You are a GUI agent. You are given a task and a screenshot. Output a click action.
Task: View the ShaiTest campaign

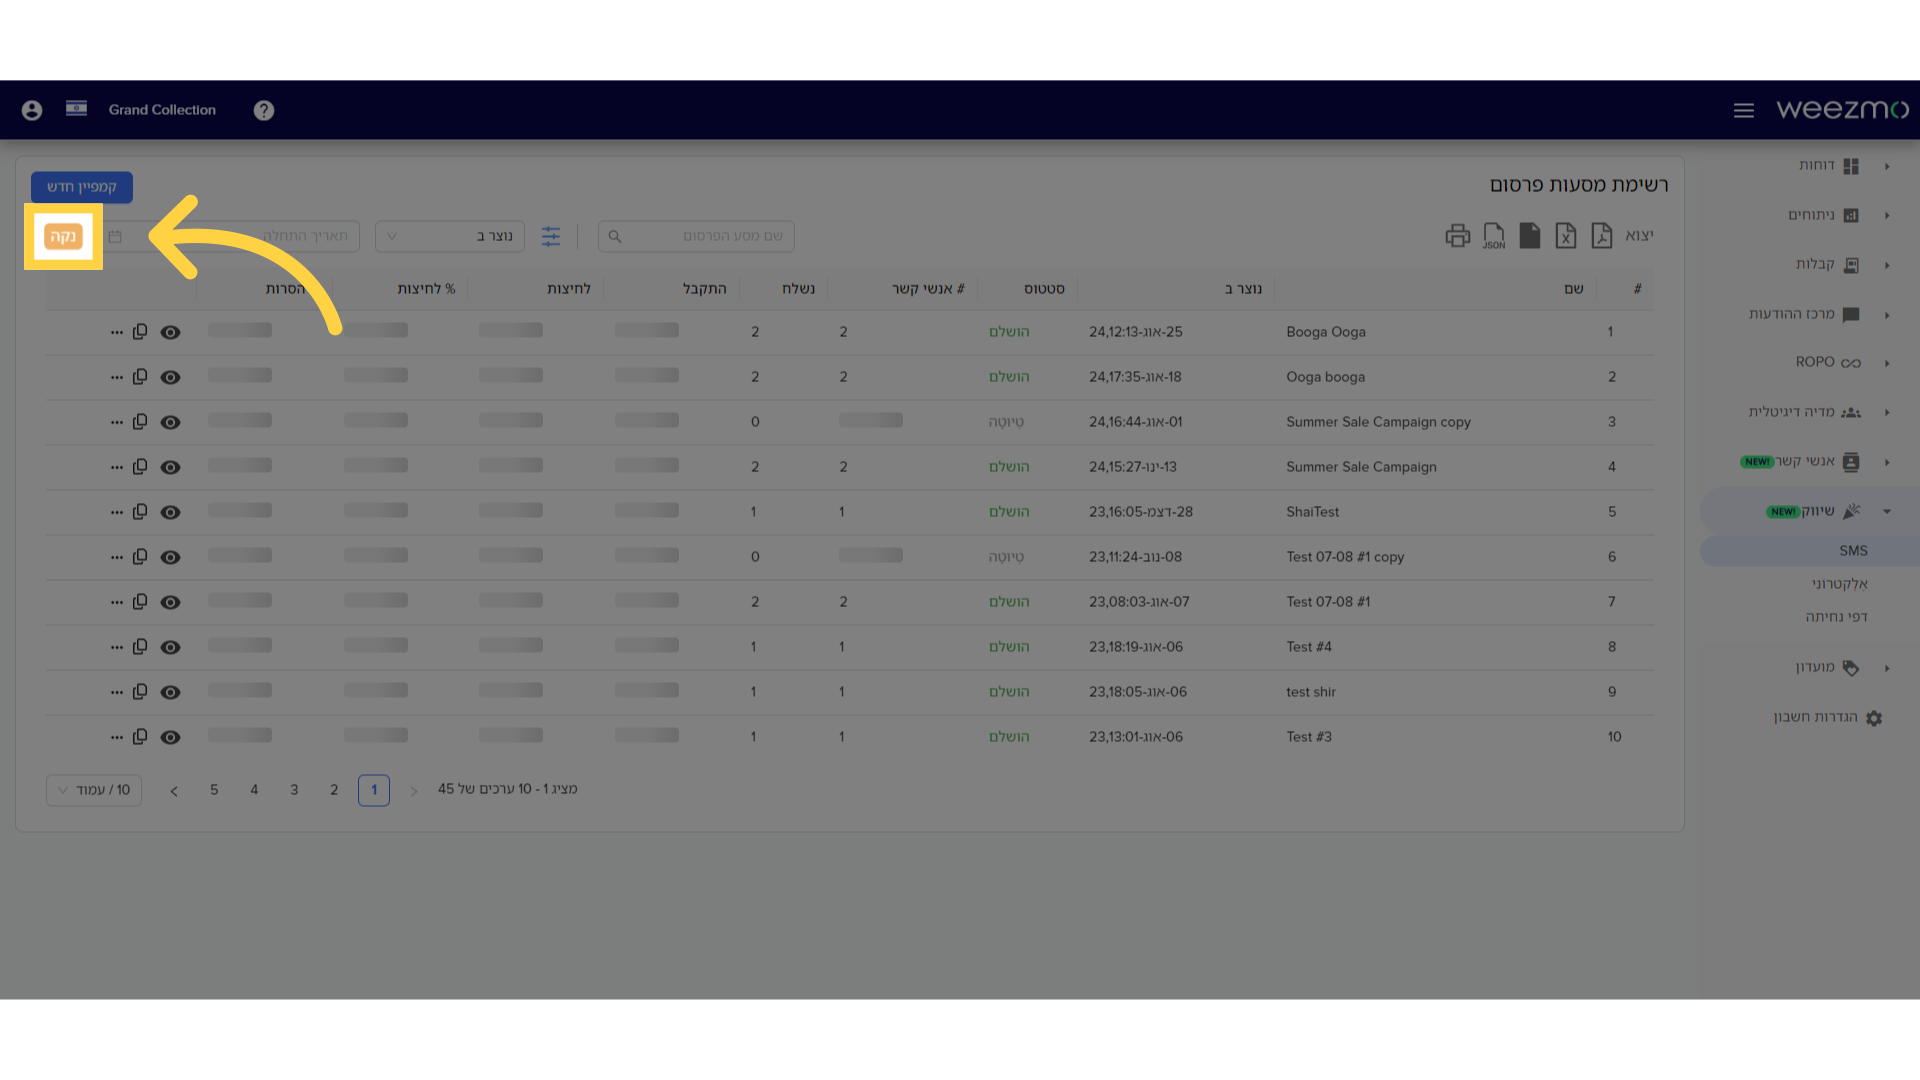[x=171, y=512]
